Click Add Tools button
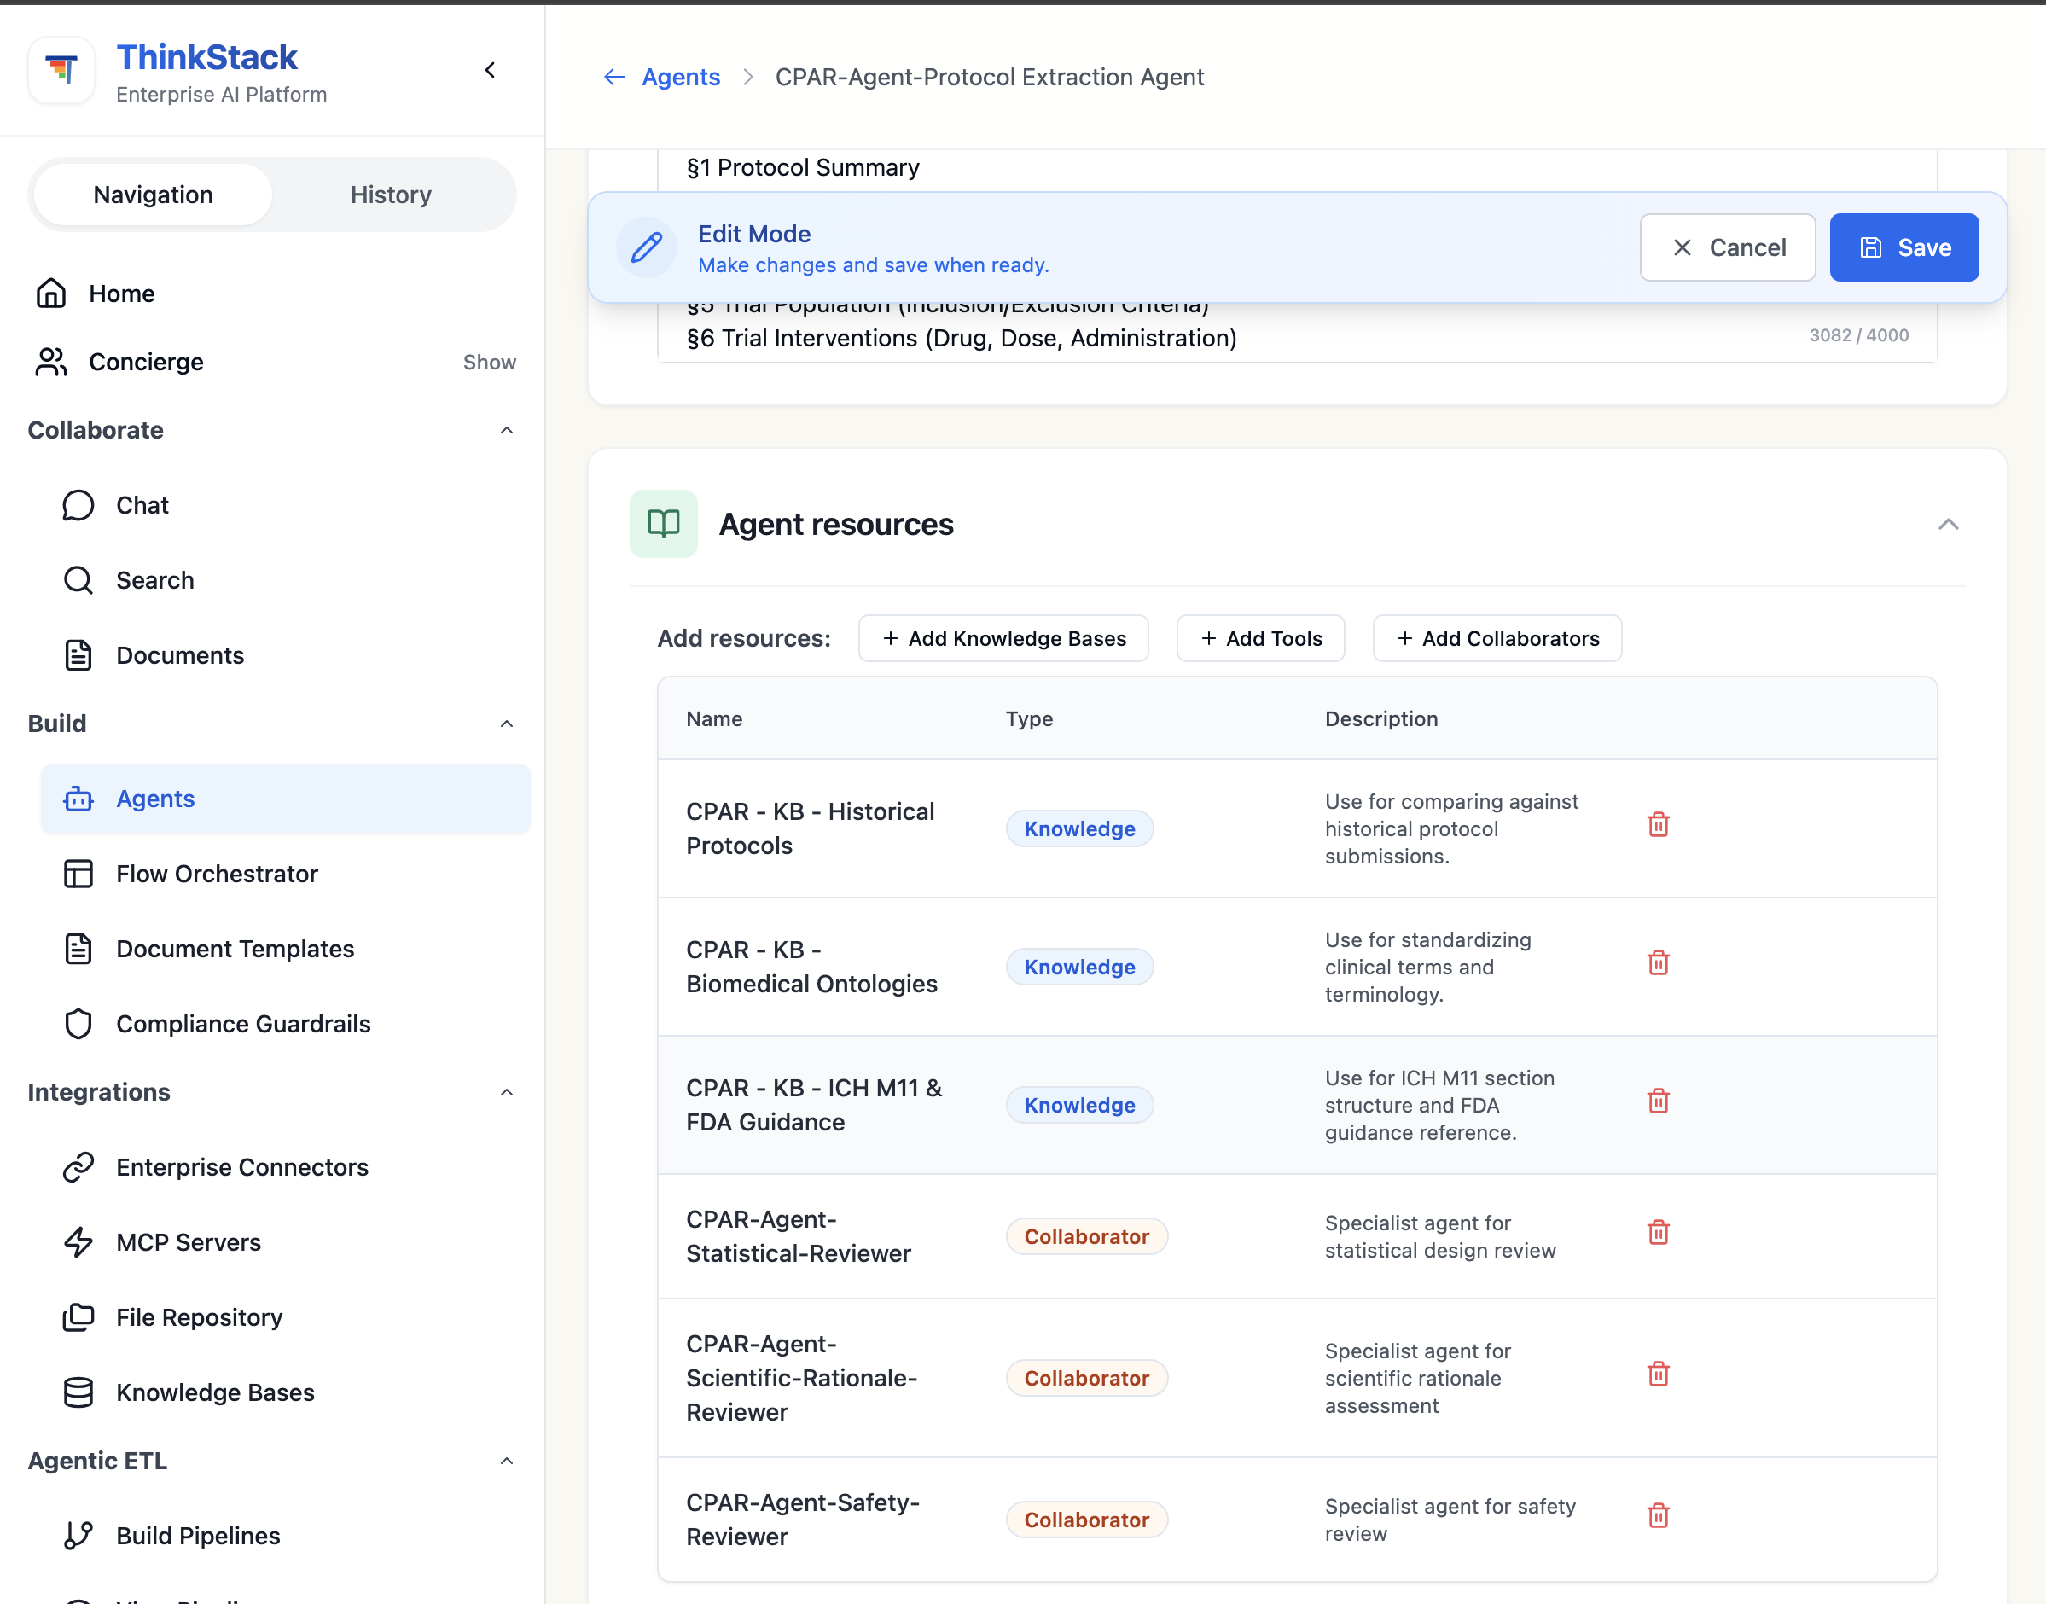This screenshot has height=1604, width=2046. pos(1260,638)
